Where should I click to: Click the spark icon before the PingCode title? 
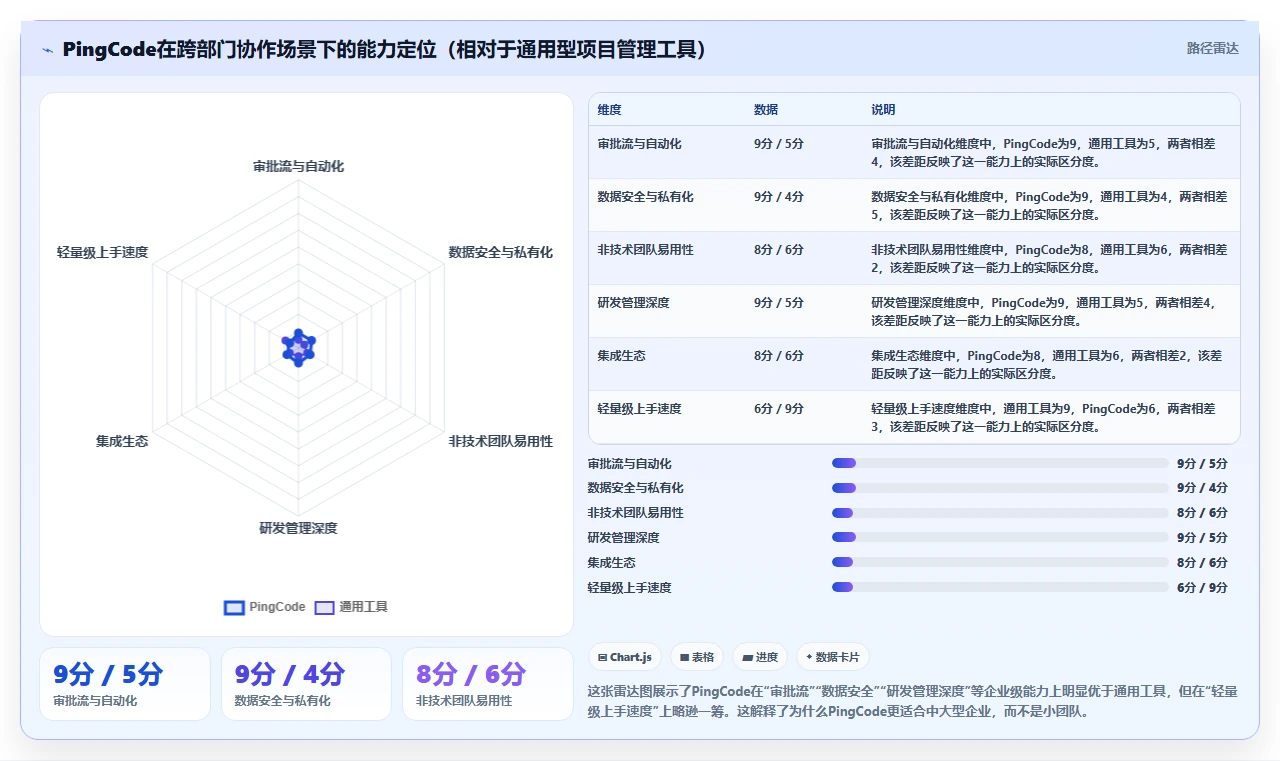click(48, 49)
